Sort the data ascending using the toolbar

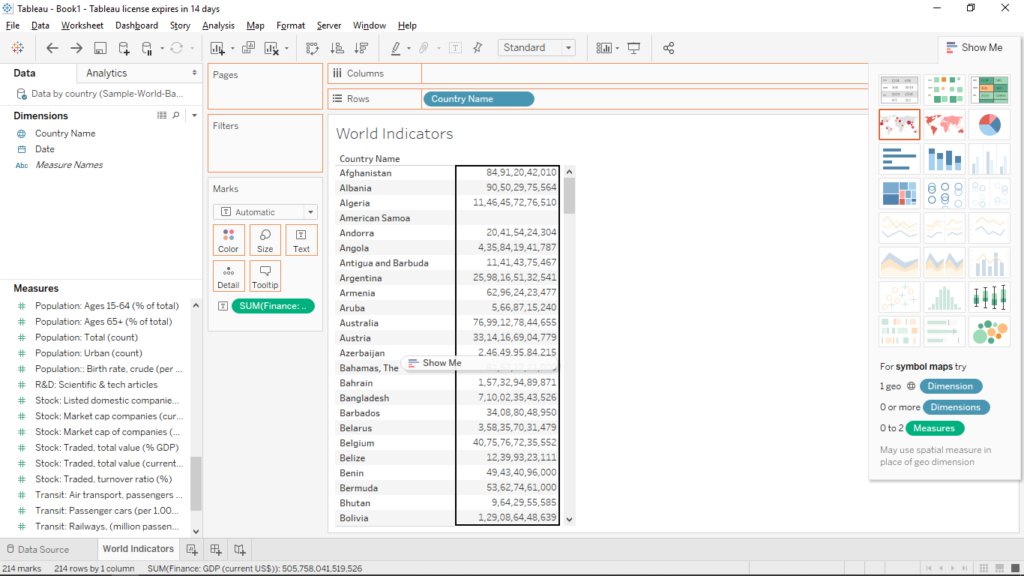click(339, 47)
